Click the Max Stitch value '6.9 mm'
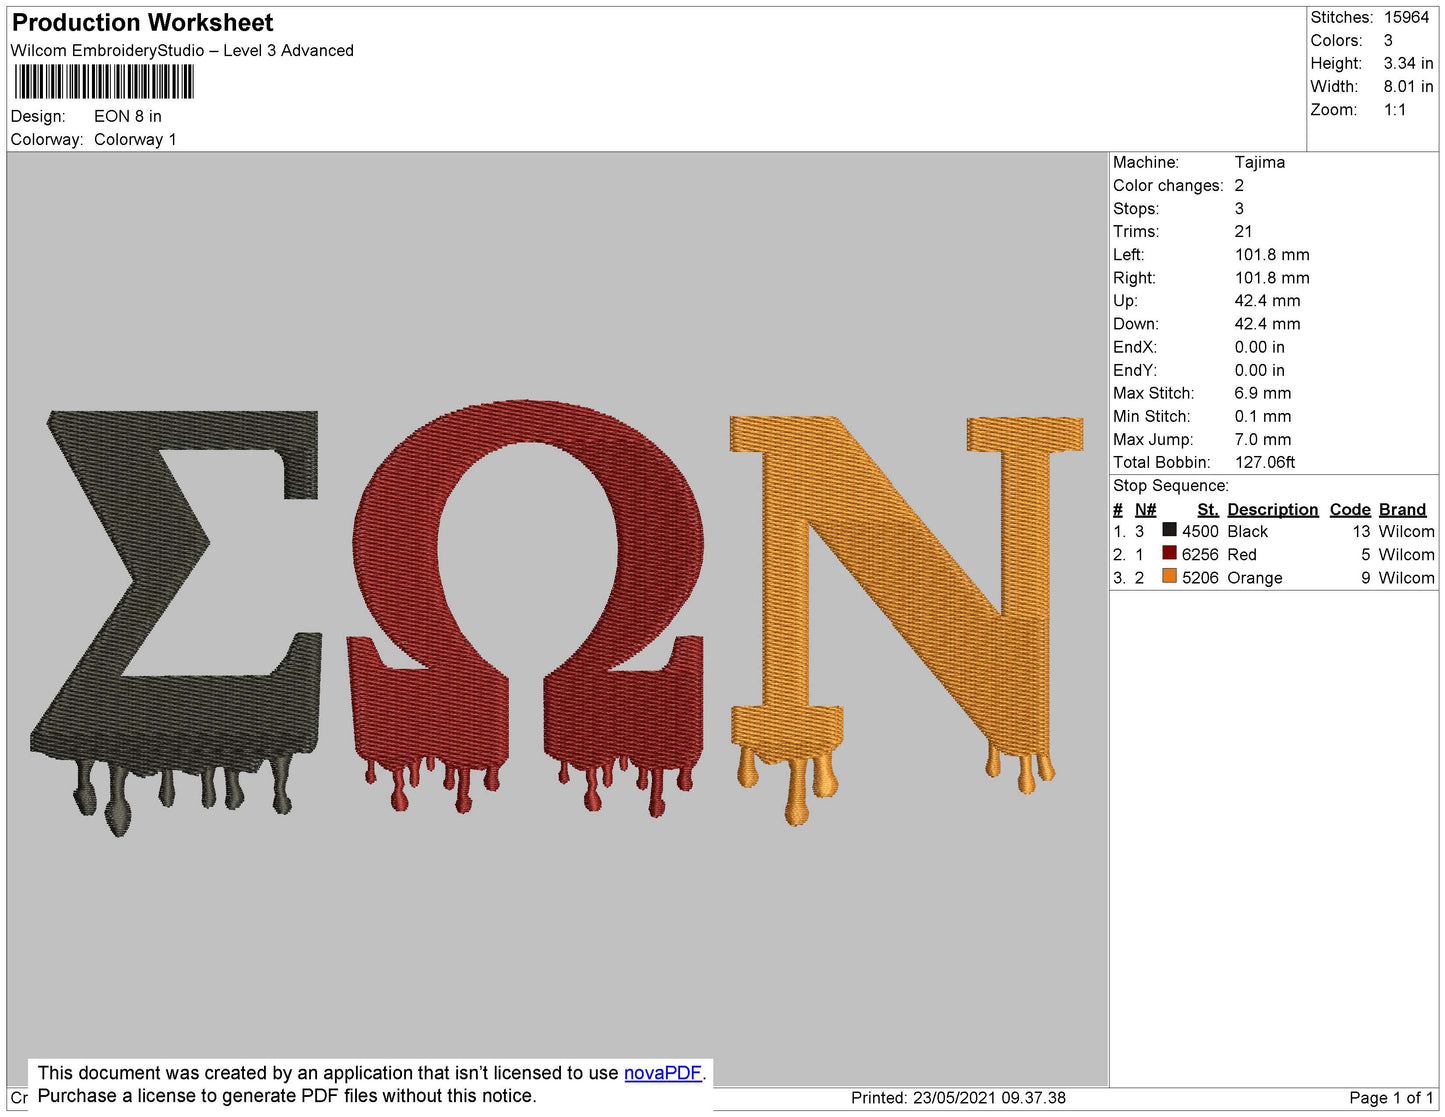1445x1117 pixels. pos(1263,394)
